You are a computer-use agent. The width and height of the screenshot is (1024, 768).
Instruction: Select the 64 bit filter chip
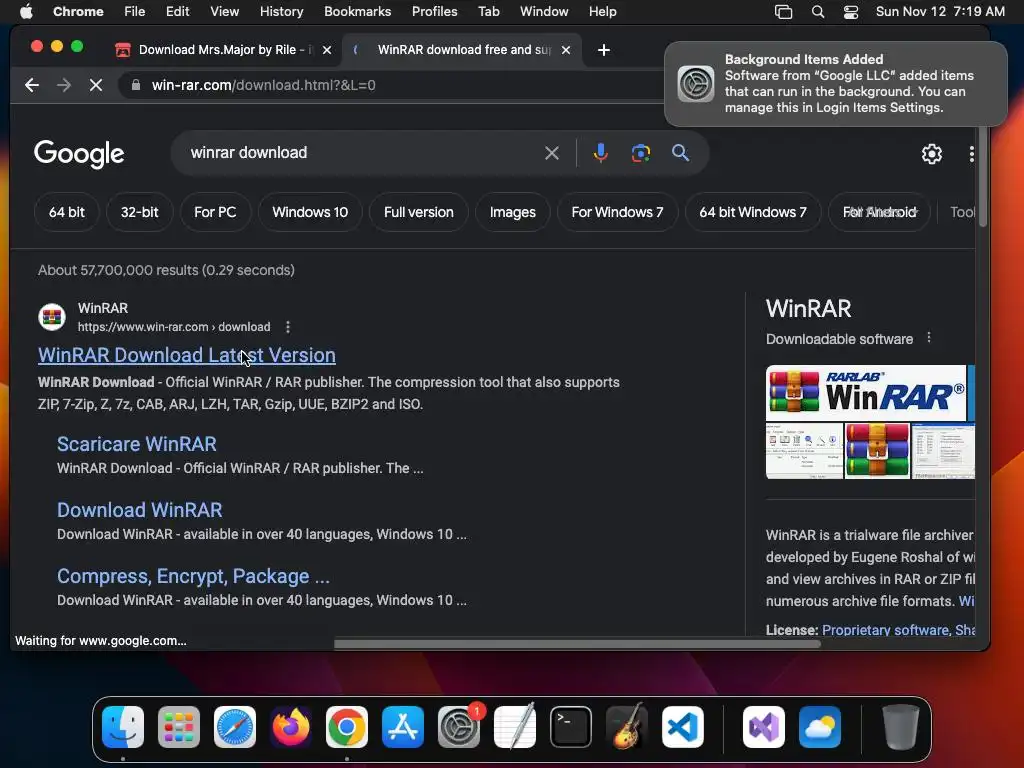pyautogui.click(x=67, y=212)
